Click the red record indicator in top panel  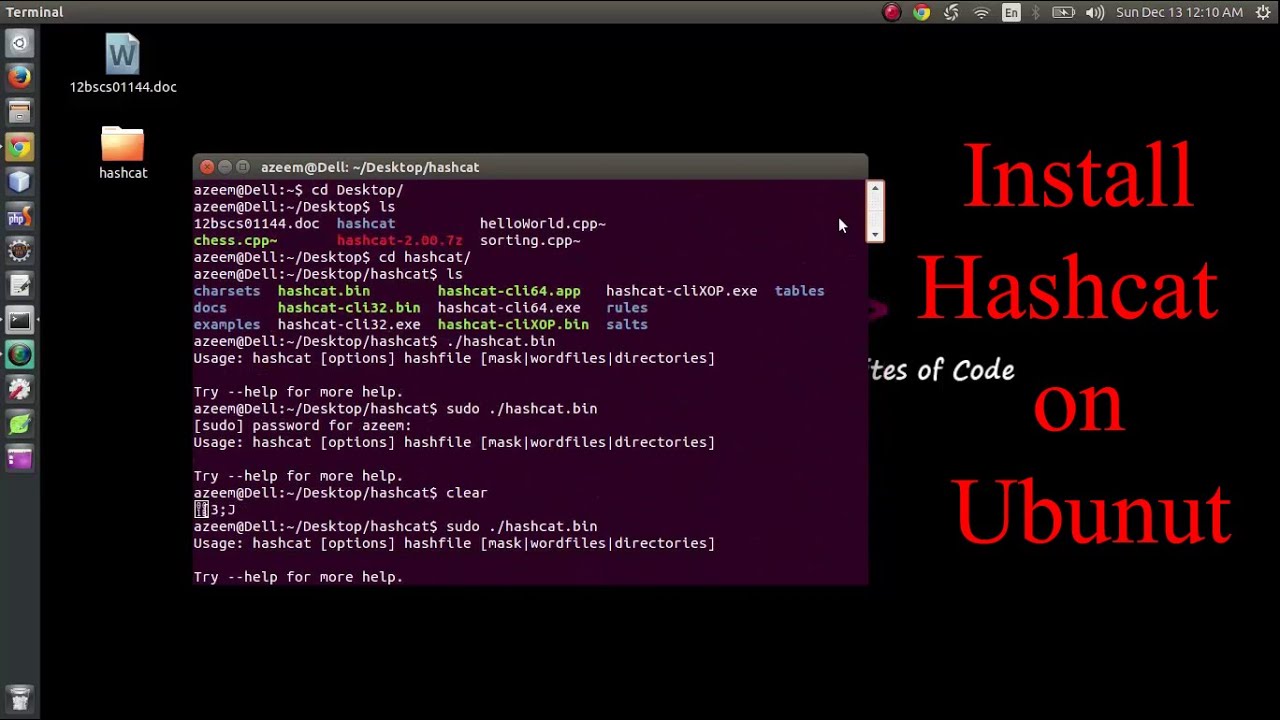(x=891, y=12)
